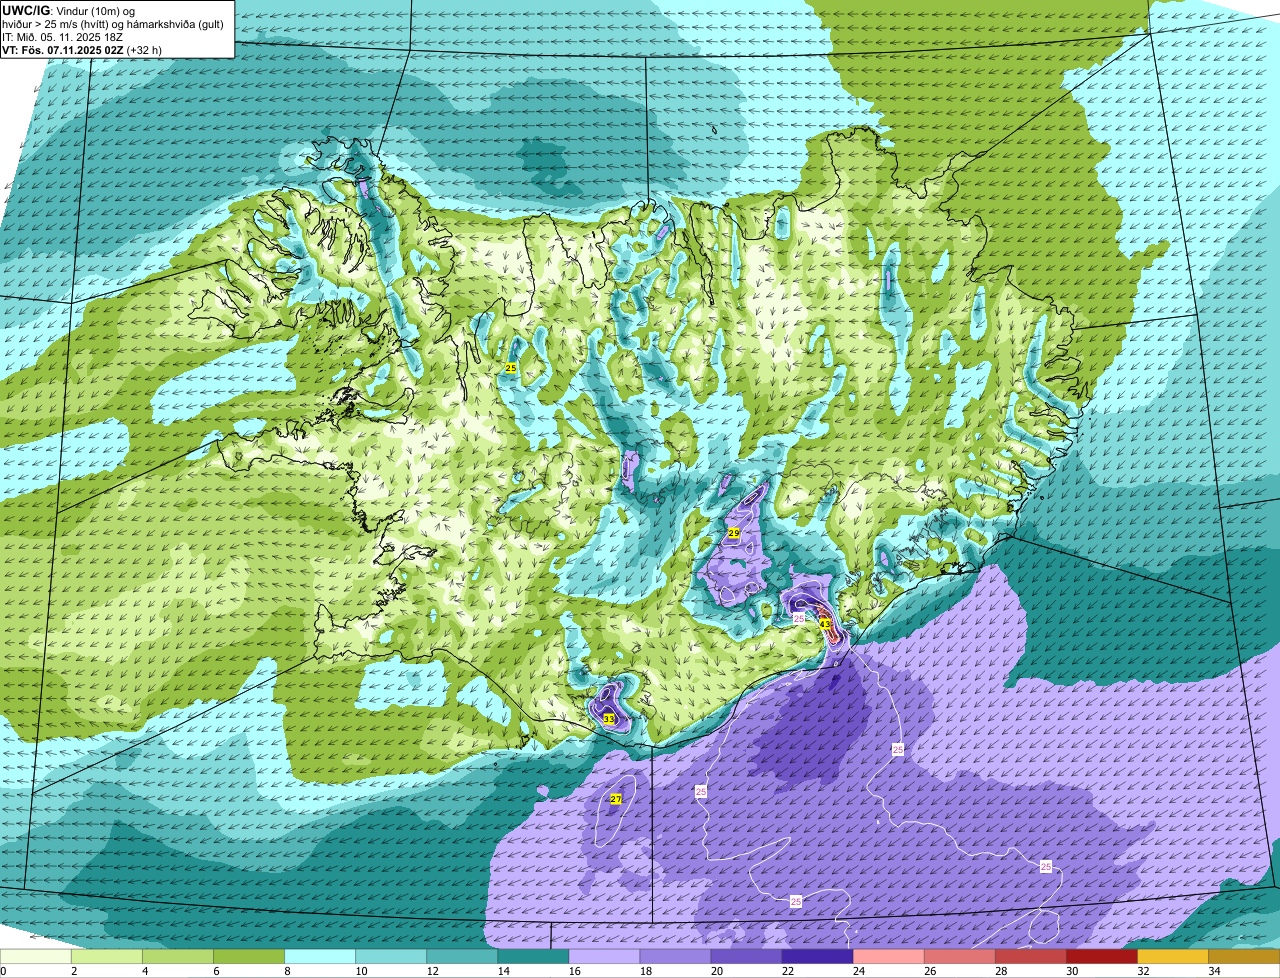
Task: Select the 26–28 m/s salmon legend swatch
Action: [x=959, y=957]
